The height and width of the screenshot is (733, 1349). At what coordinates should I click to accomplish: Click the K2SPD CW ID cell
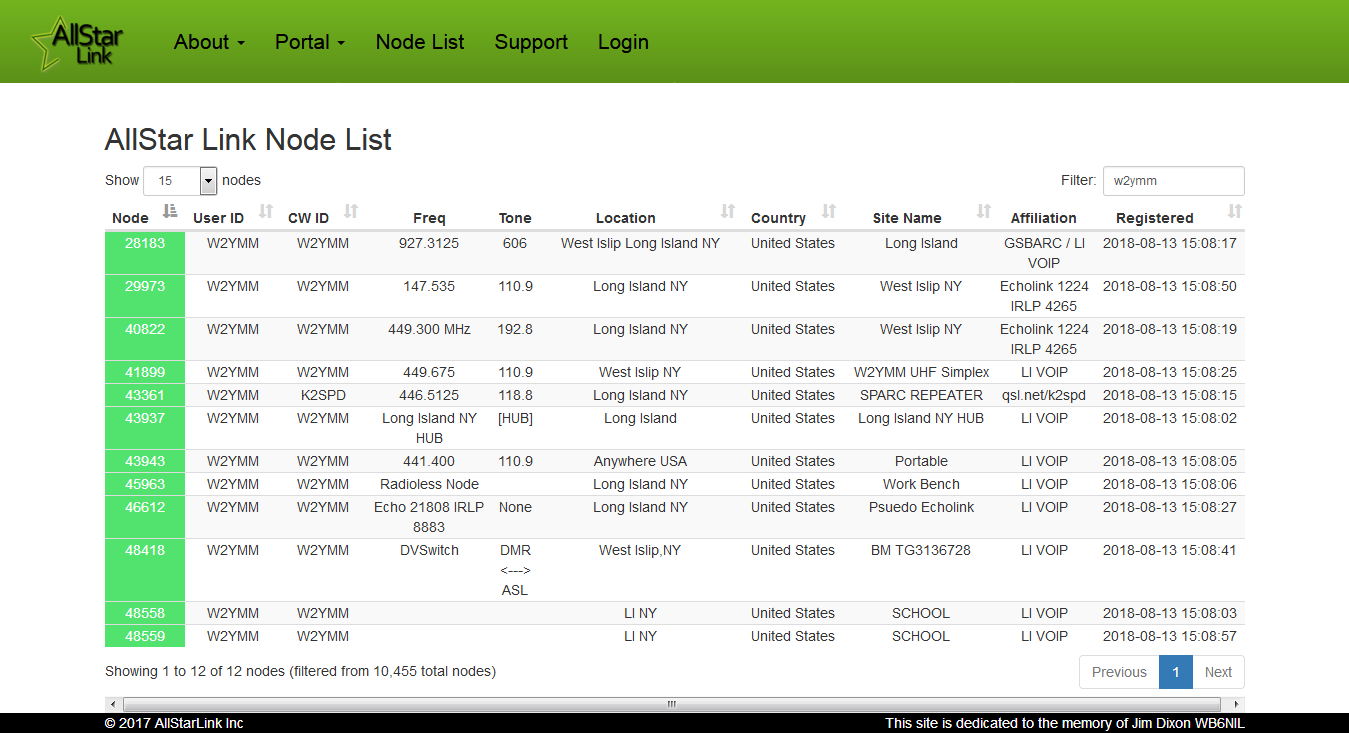click(x=323, y=395)
